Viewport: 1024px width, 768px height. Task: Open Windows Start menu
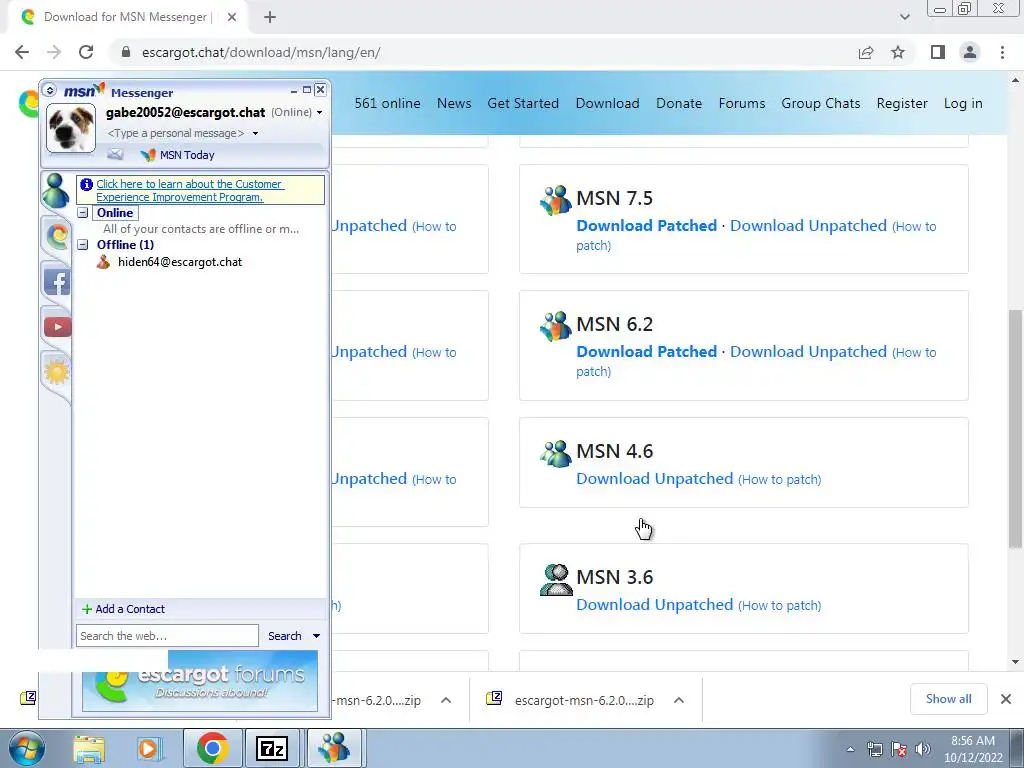coord(26,748)
